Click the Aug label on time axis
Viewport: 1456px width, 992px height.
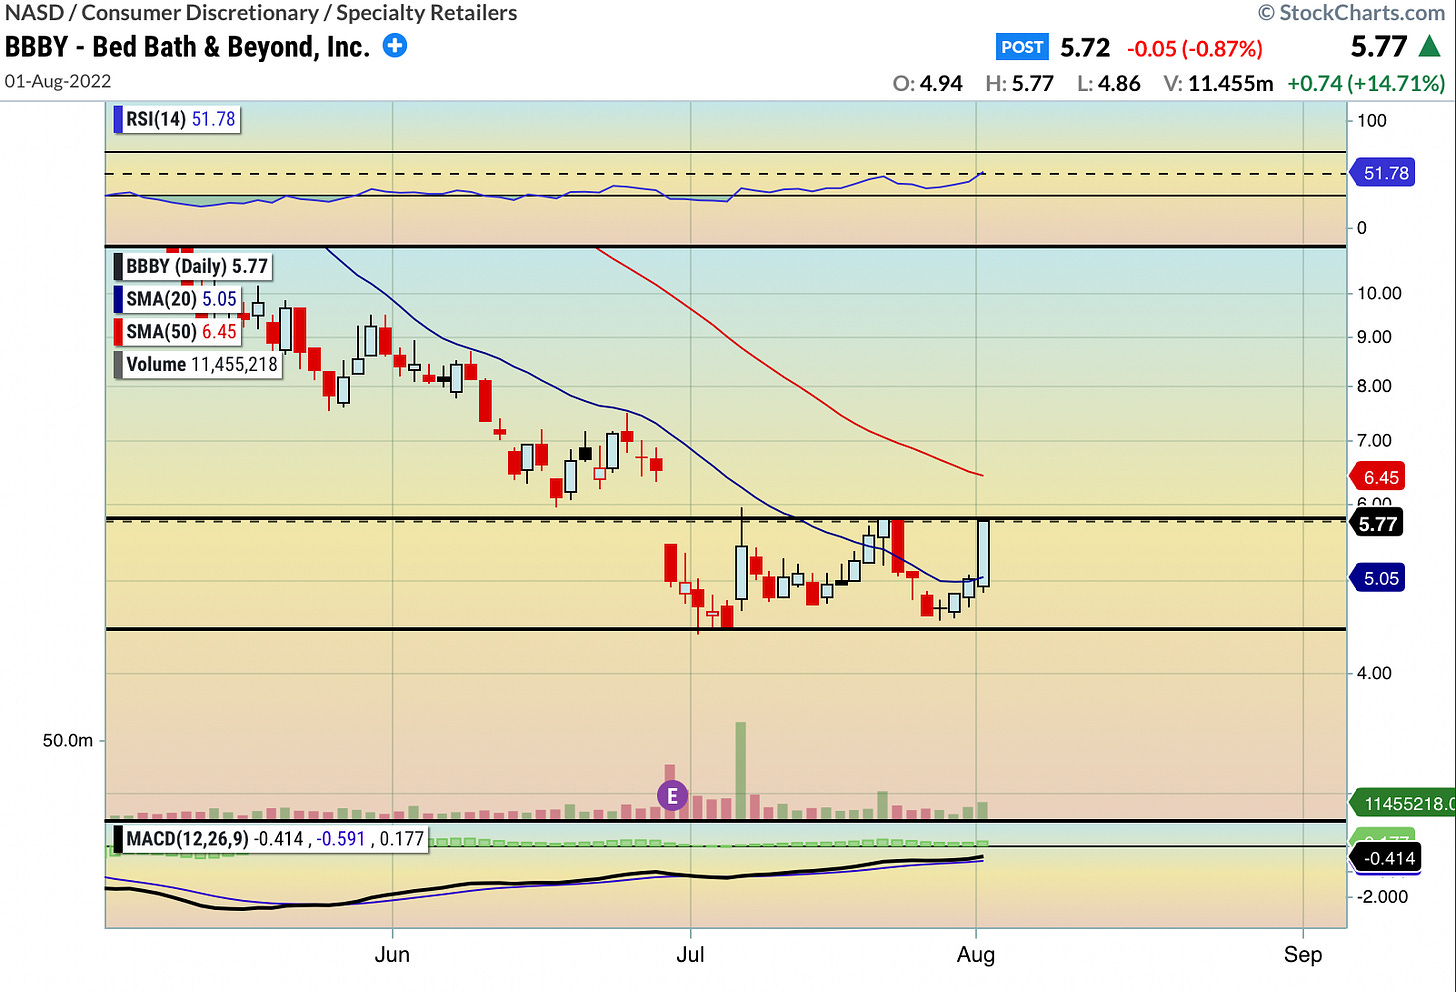976,954
